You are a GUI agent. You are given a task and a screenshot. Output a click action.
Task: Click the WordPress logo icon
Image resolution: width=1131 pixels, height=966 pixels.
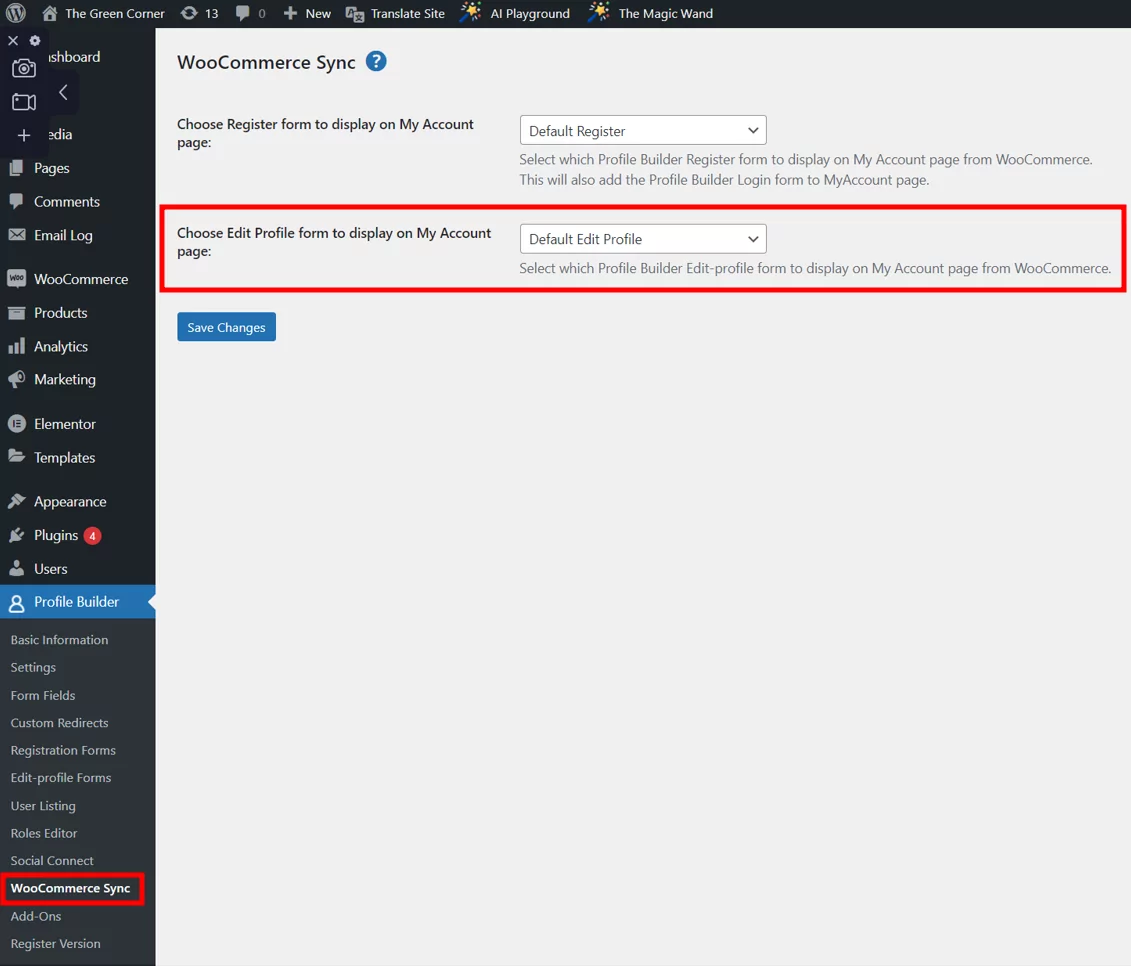coord(16,13)
